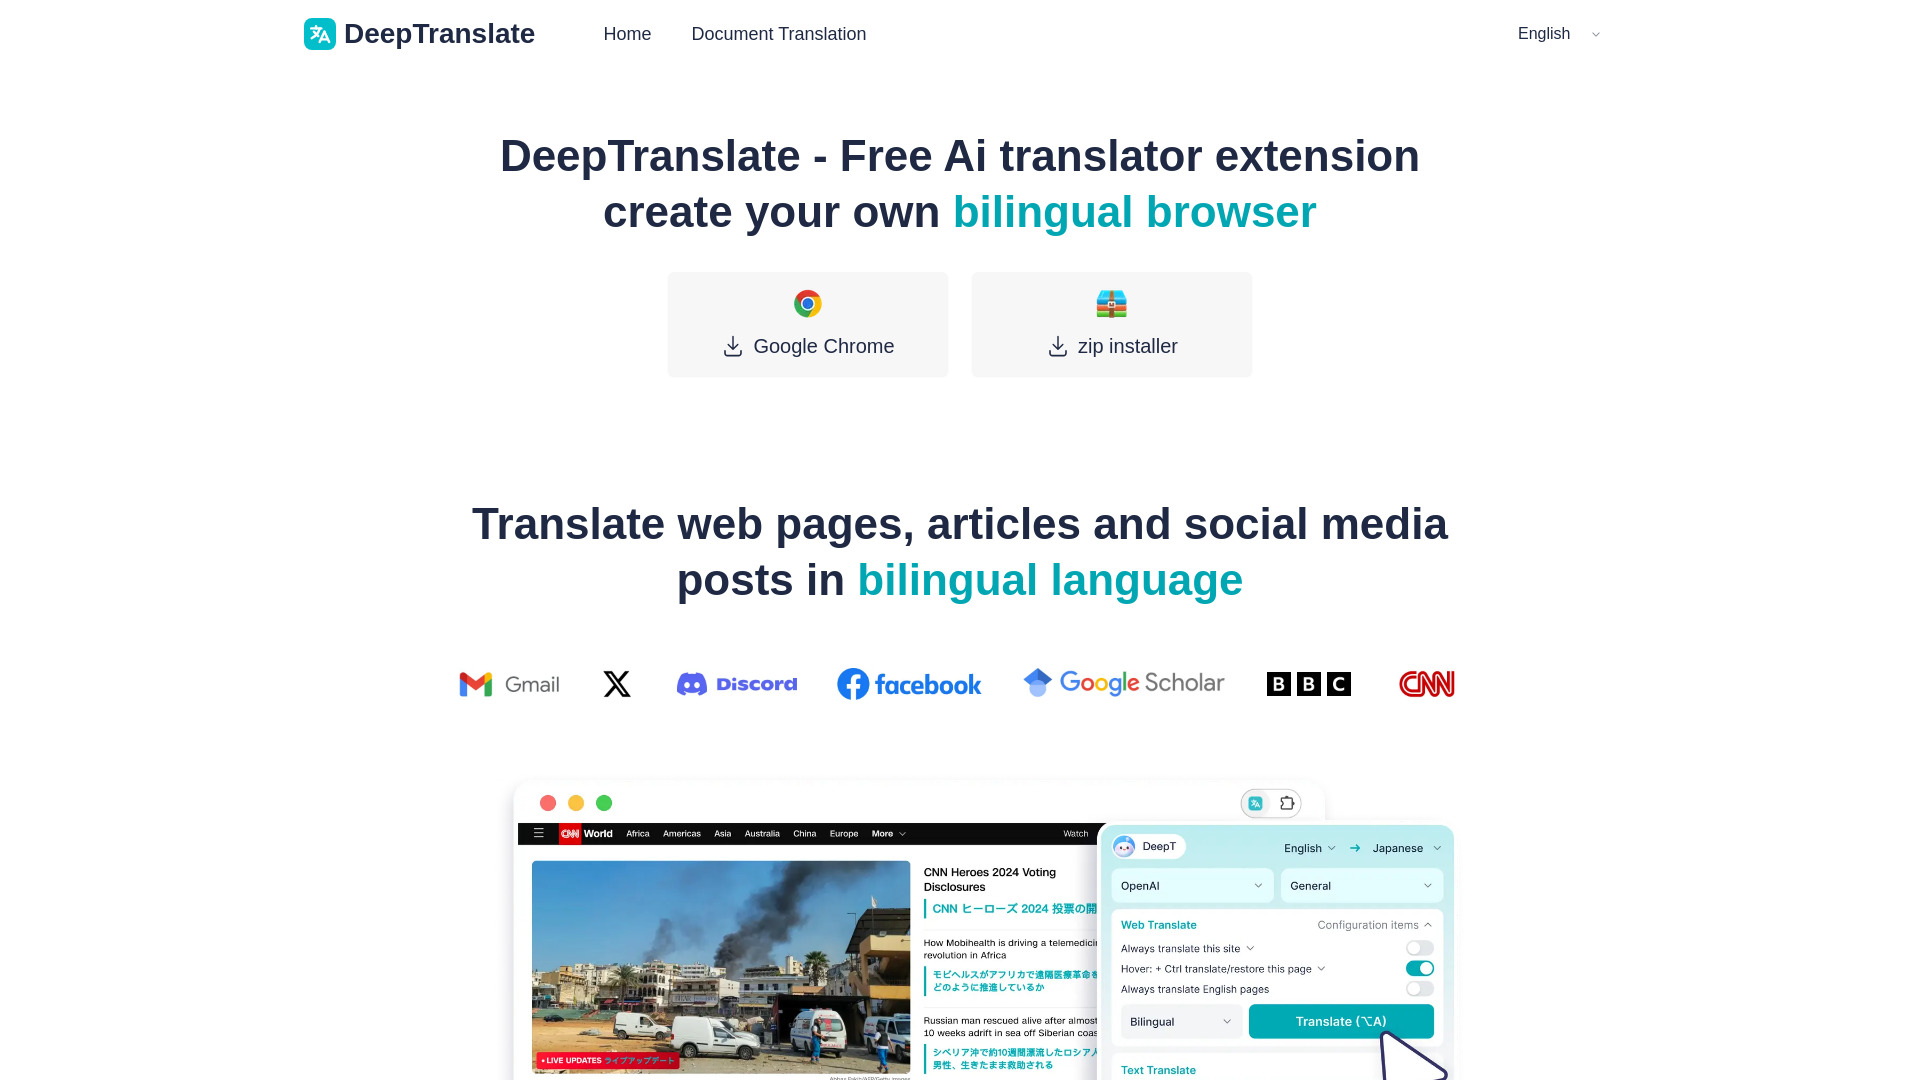Viewport: 1920px width, 1080px height.
Task: Click the CNN platform icon
Action: pyautogui.click(x=1427, y=683)
